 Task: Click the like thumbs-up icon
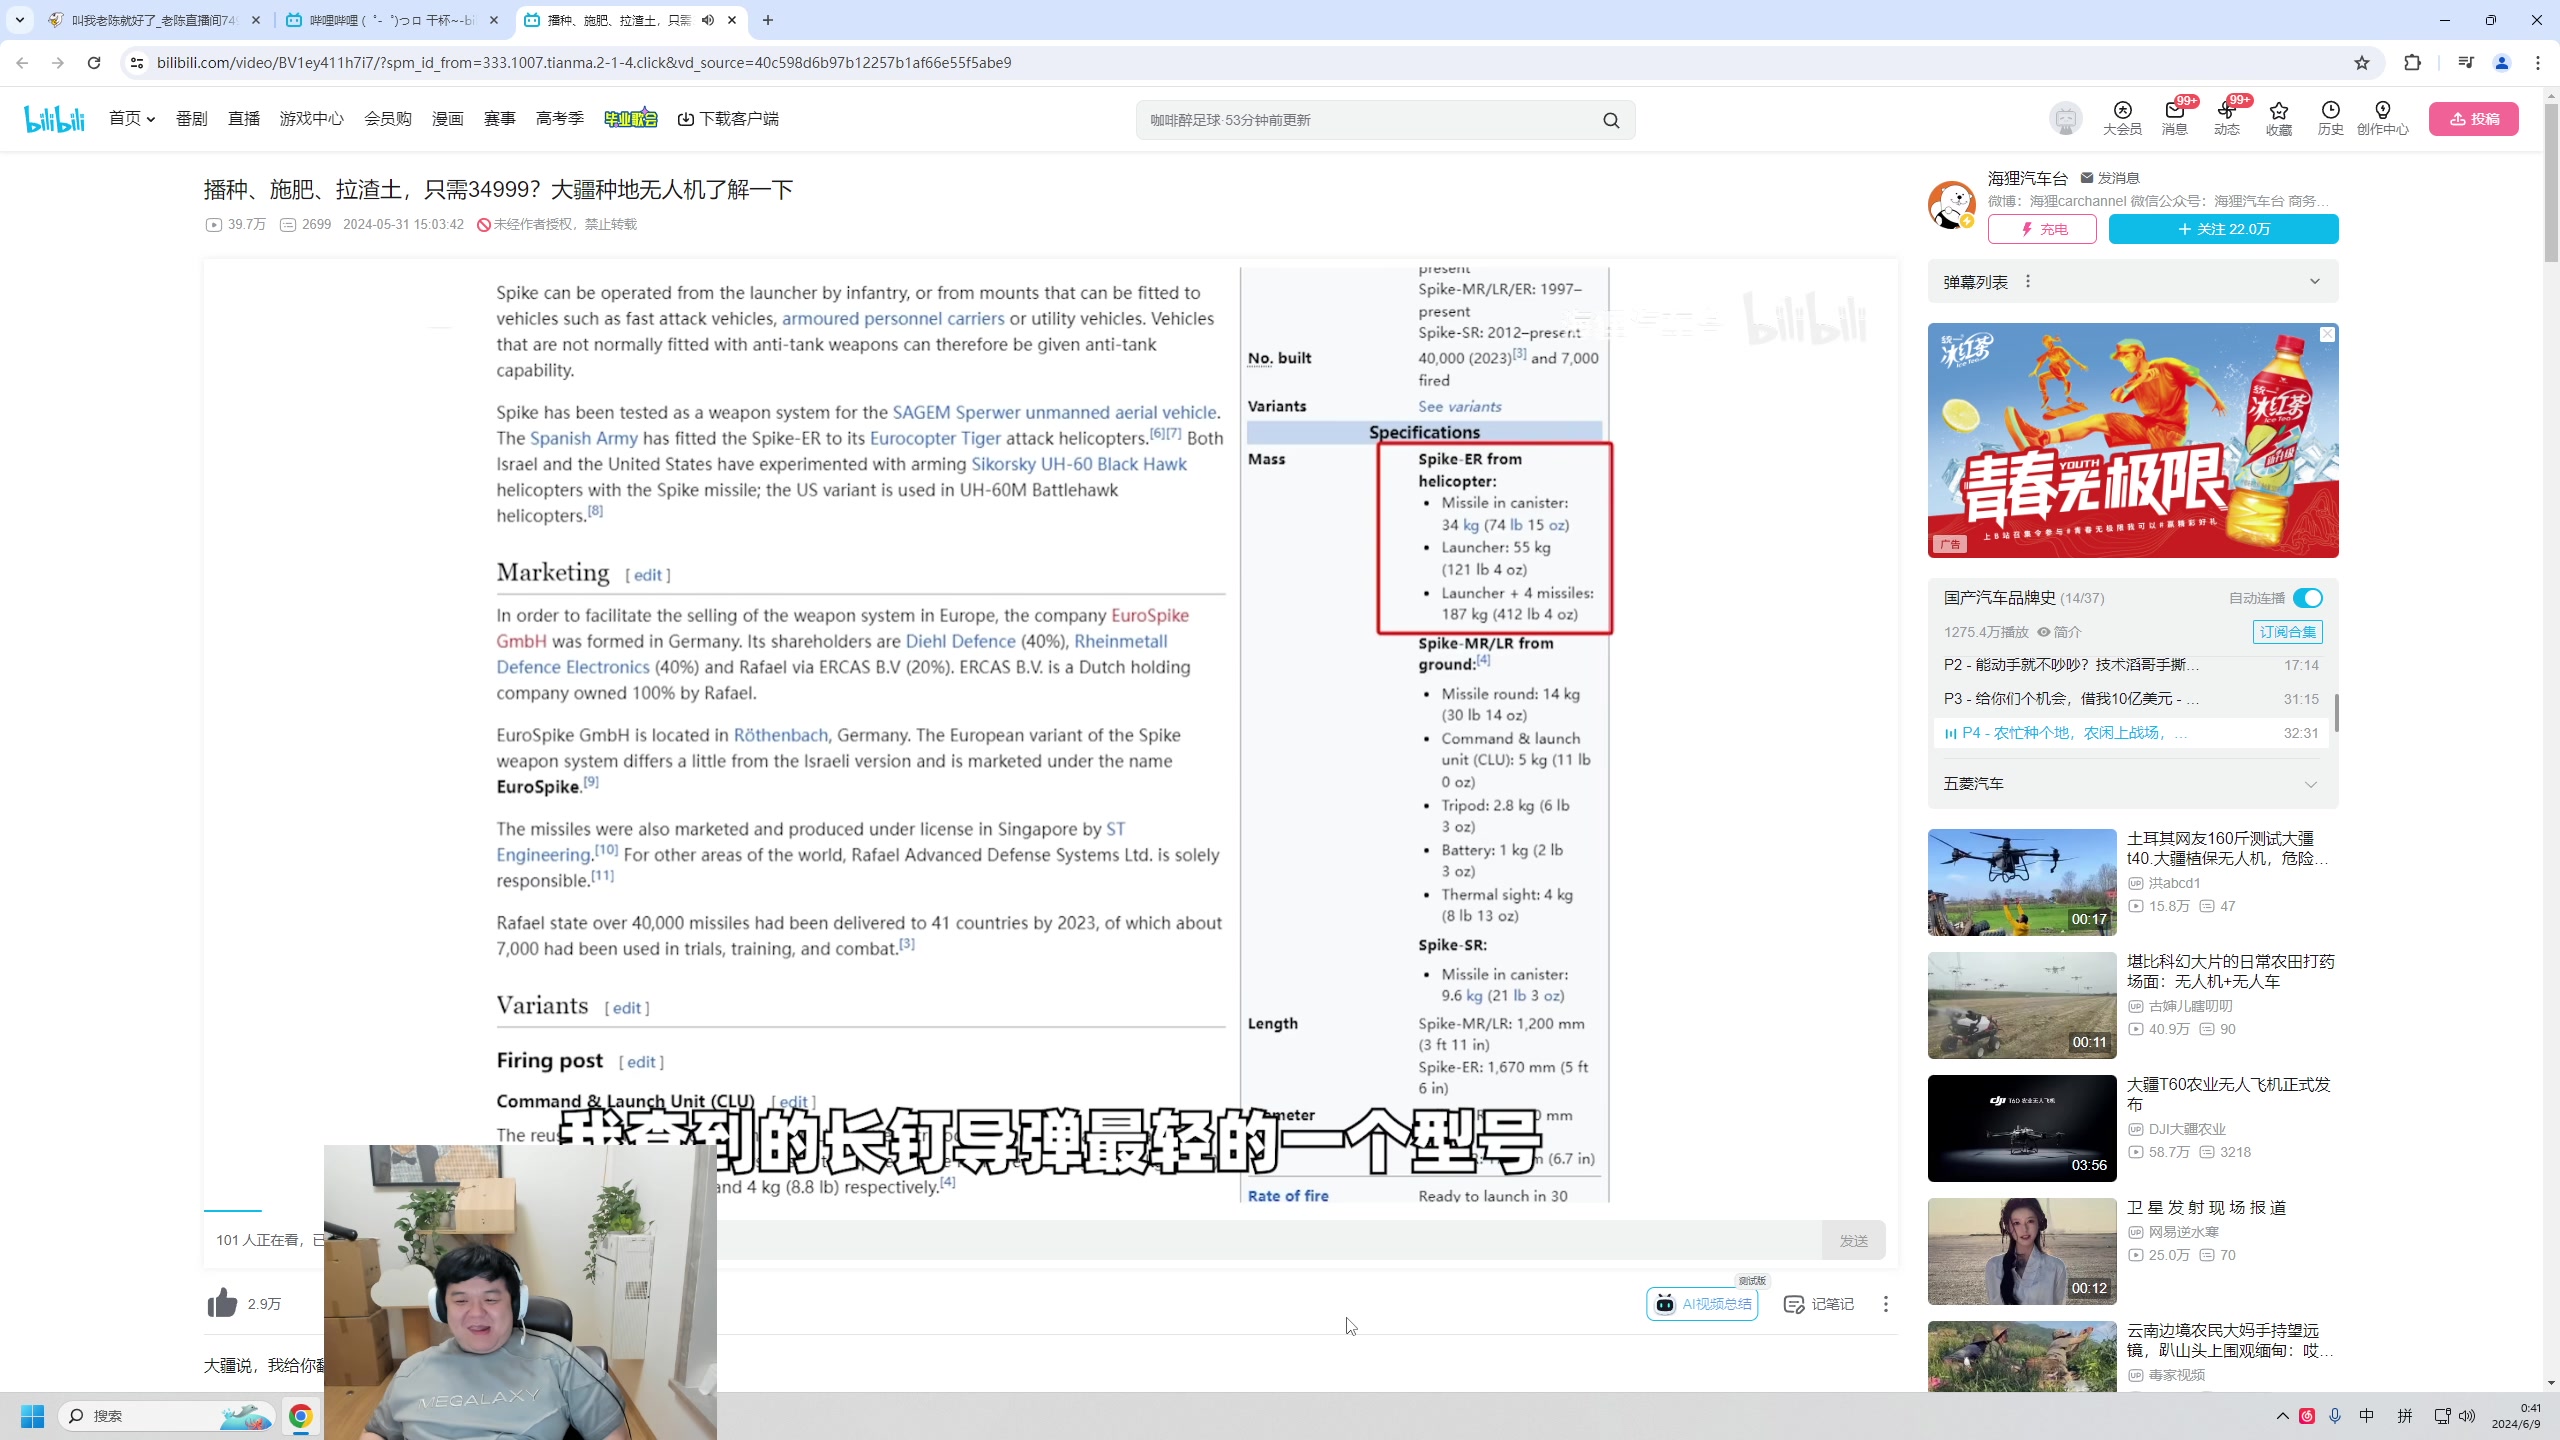click(222, 1303)
